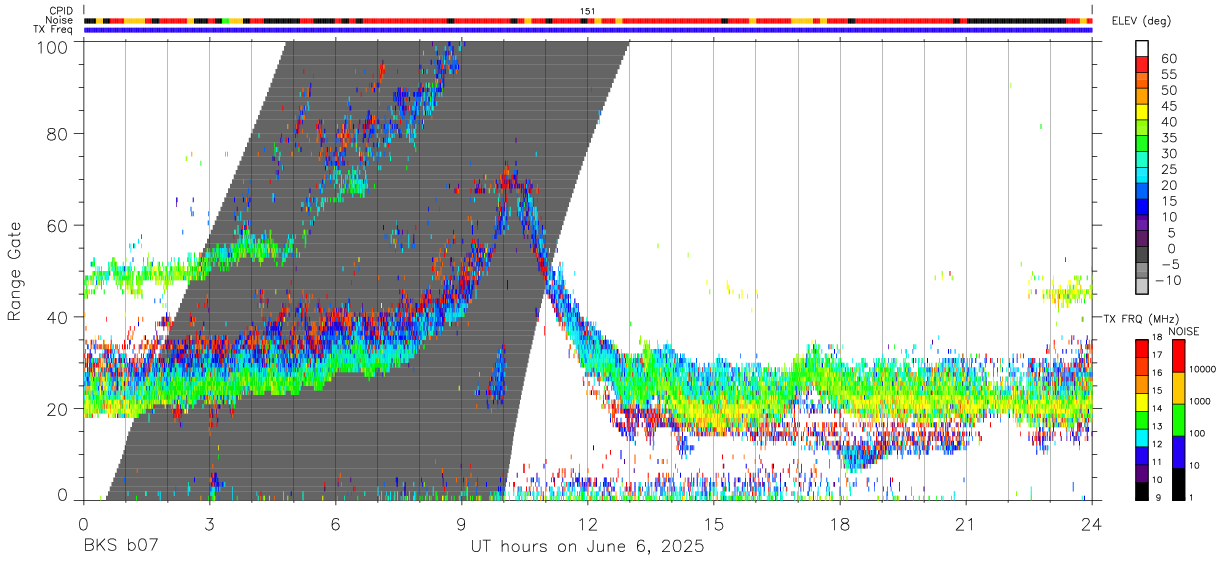1228x567 pixels.
Task: Click the light gray bottom segment of ELEV colorbar
Action: pyautogui.click(x=1143, y=288)
